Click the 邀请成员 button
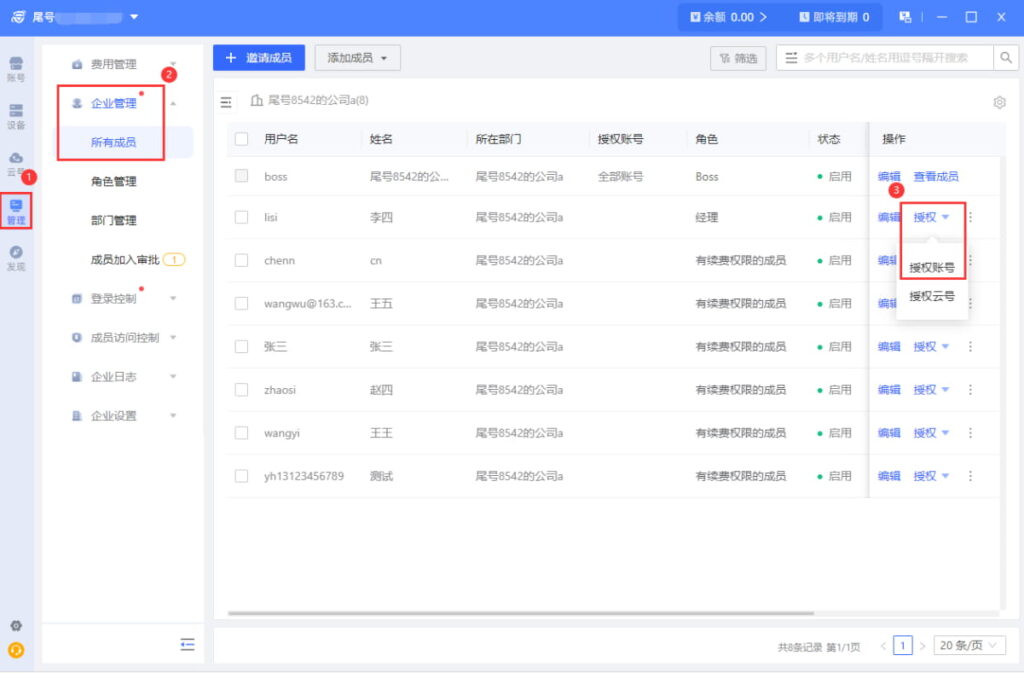This screenshot has width=1024, height=673. point(259,57)
